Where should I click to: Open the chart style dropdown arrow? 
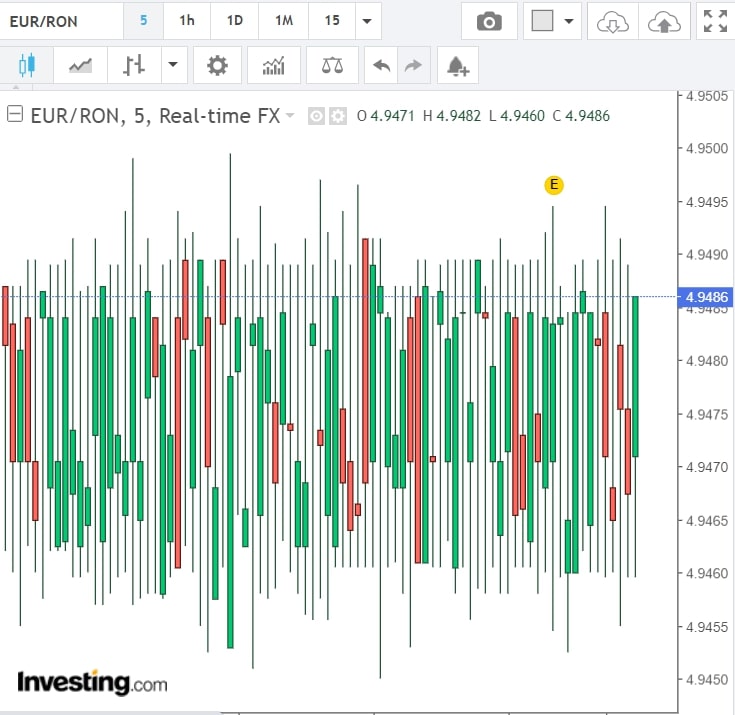coord(173,66)
